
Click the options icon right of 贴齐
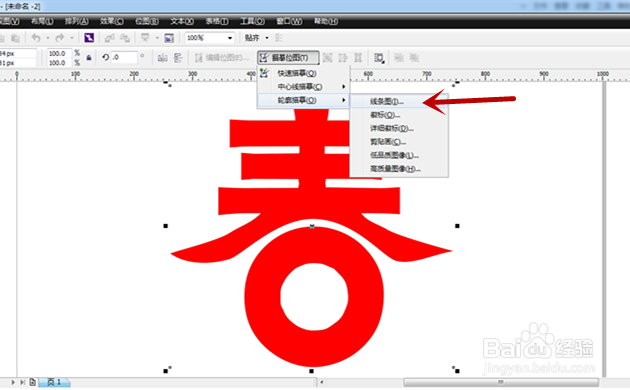pyautogui.click(x=278, y=38)
